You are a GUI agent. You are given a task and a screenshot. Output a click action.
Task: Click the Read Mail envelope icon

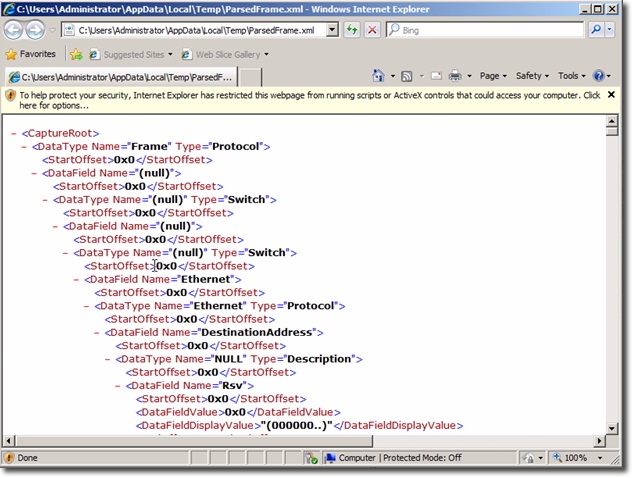pos(436,76)
